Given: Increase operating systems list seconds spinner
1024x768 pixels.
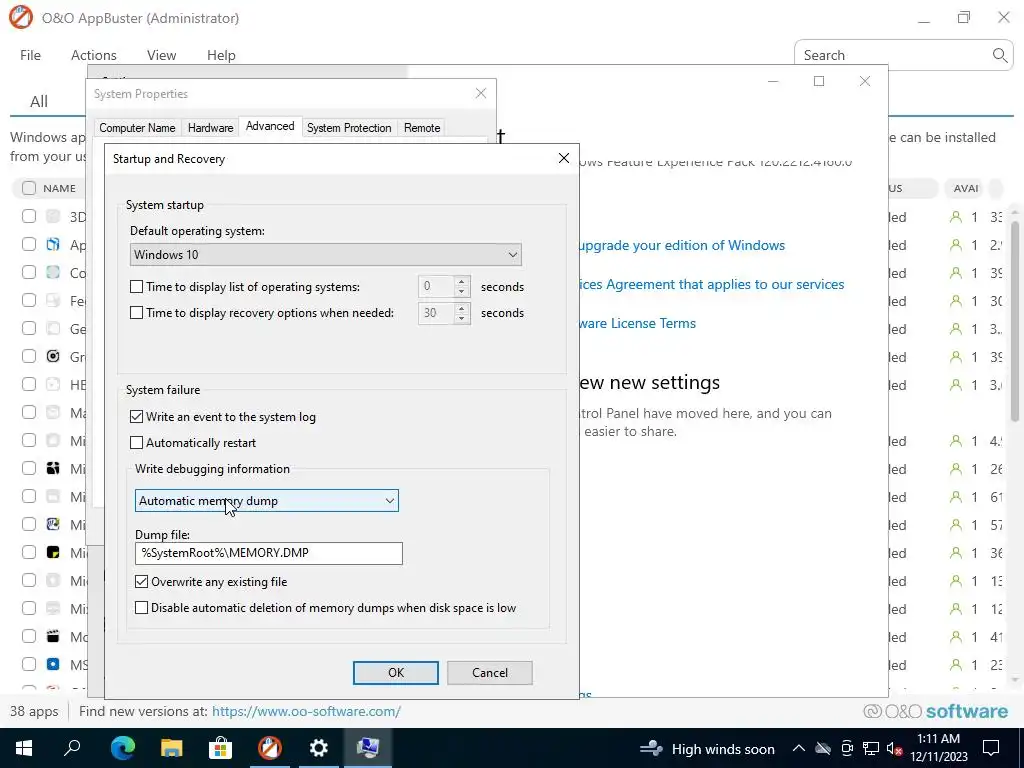Looking at the screenshot, I should click(462, 281).
